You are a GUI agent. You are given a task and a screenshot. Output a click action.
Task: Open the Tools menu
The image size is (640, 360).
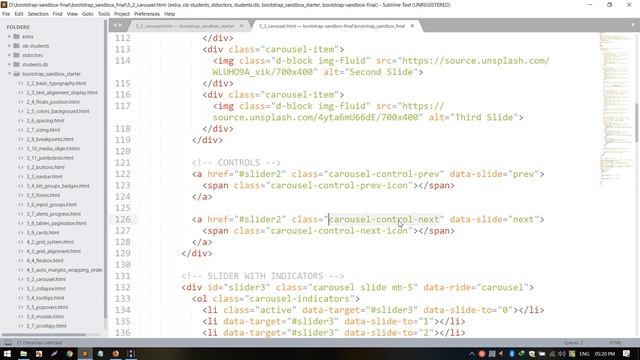coord(104,14)
